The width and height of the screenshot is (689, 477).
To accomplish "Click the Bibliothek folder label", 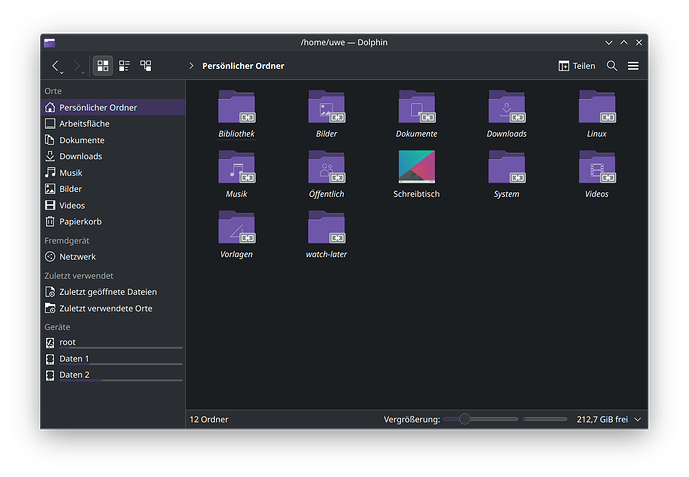I will point(236,134).
